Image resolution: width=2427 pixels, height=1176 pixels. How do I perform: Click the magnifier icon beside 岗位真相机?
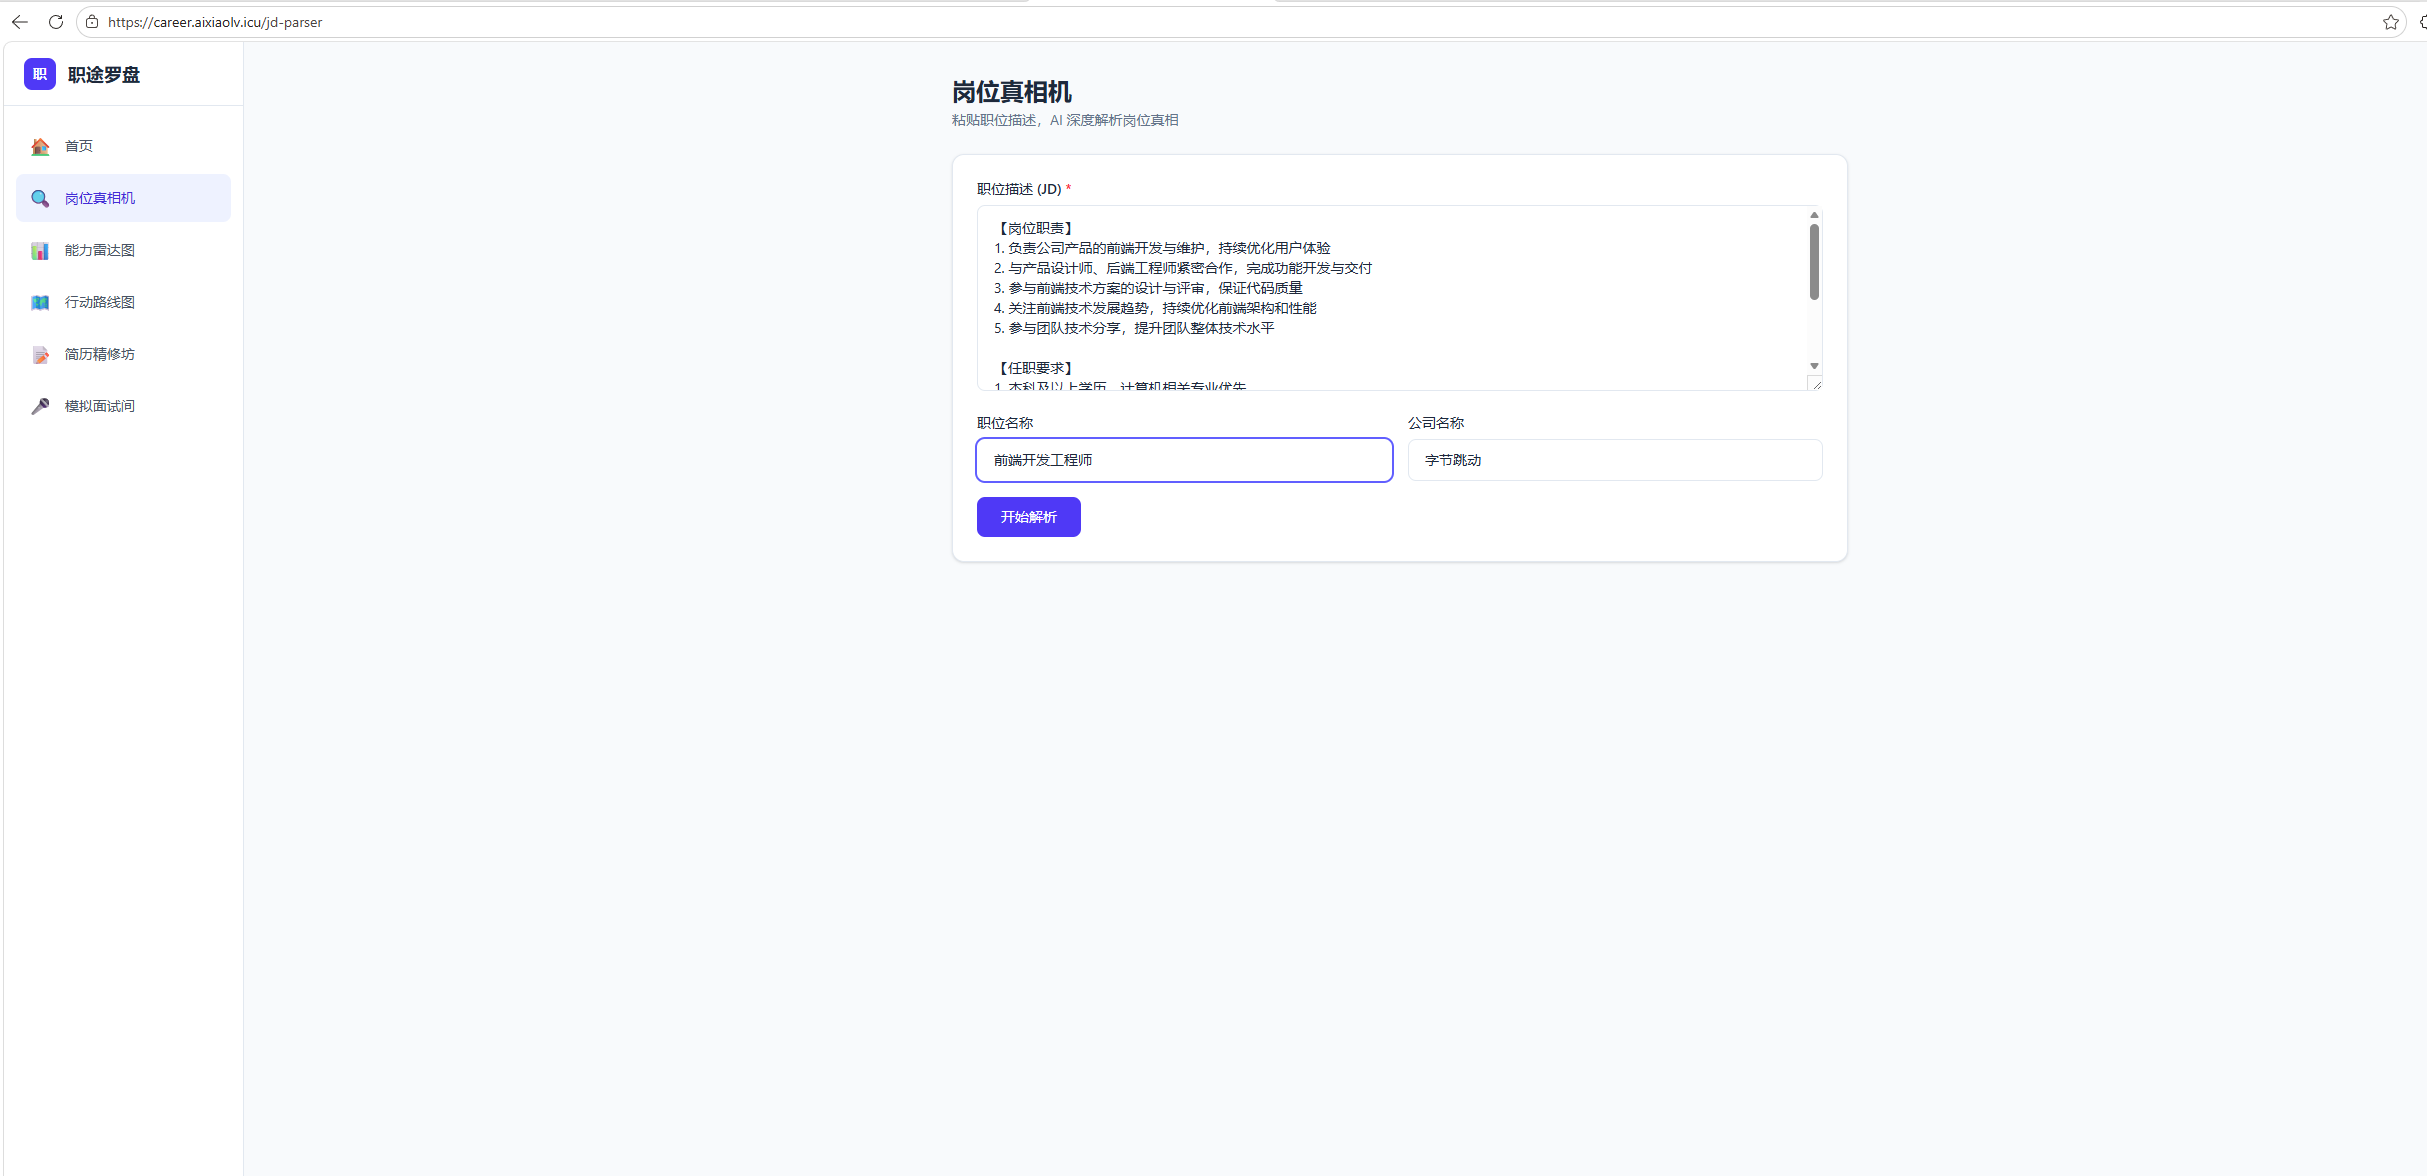40,199
